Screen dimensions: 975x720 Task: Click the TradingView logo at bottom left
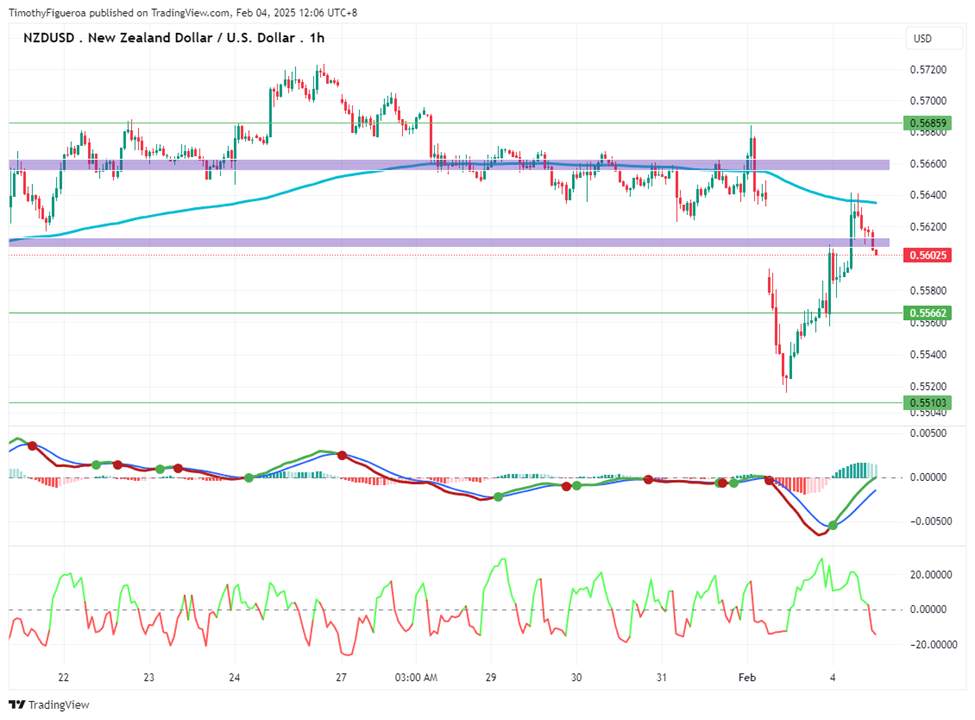click(49, 704)
